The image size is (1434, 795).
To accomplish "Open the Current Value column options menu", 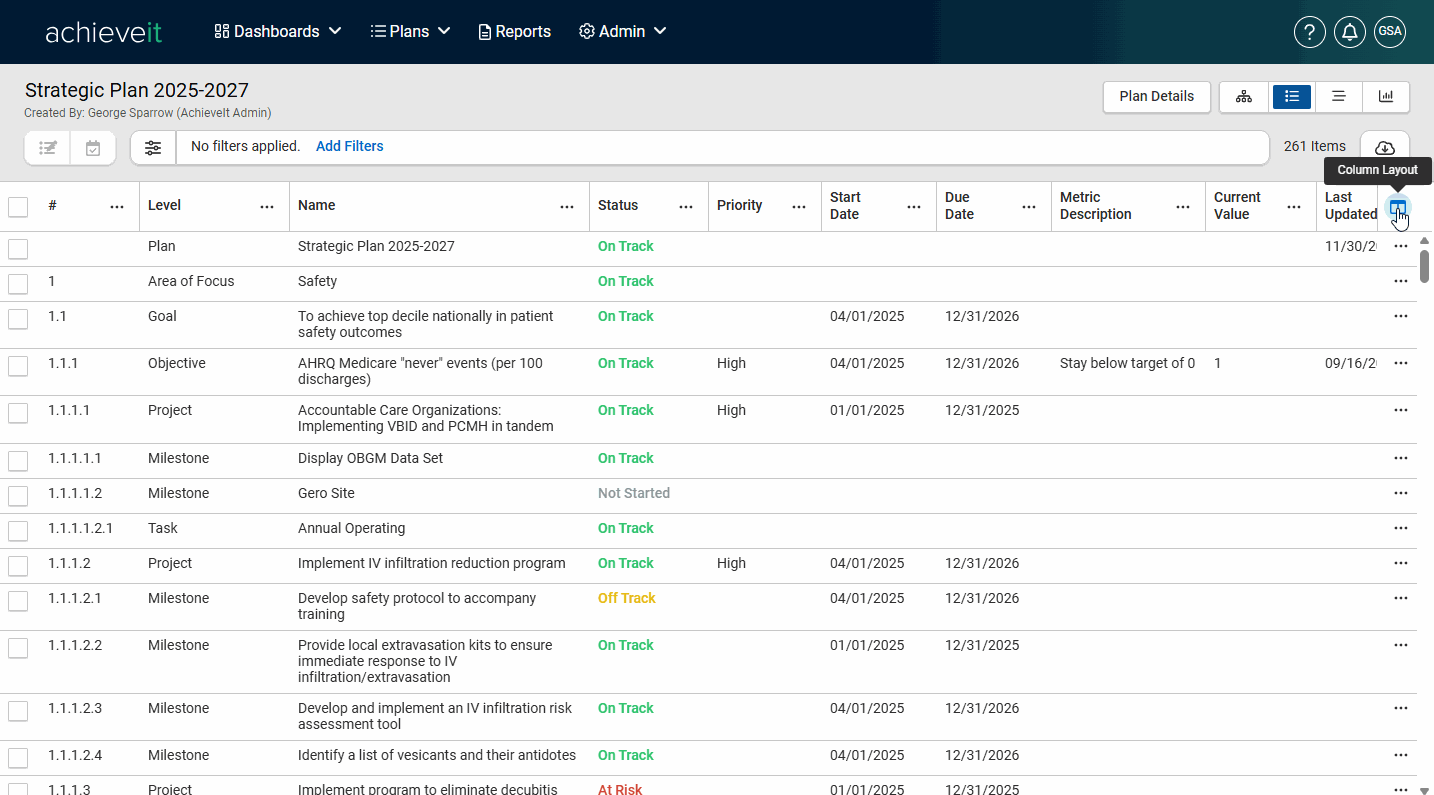I will pyautogui.click(x=1295, y=207).
